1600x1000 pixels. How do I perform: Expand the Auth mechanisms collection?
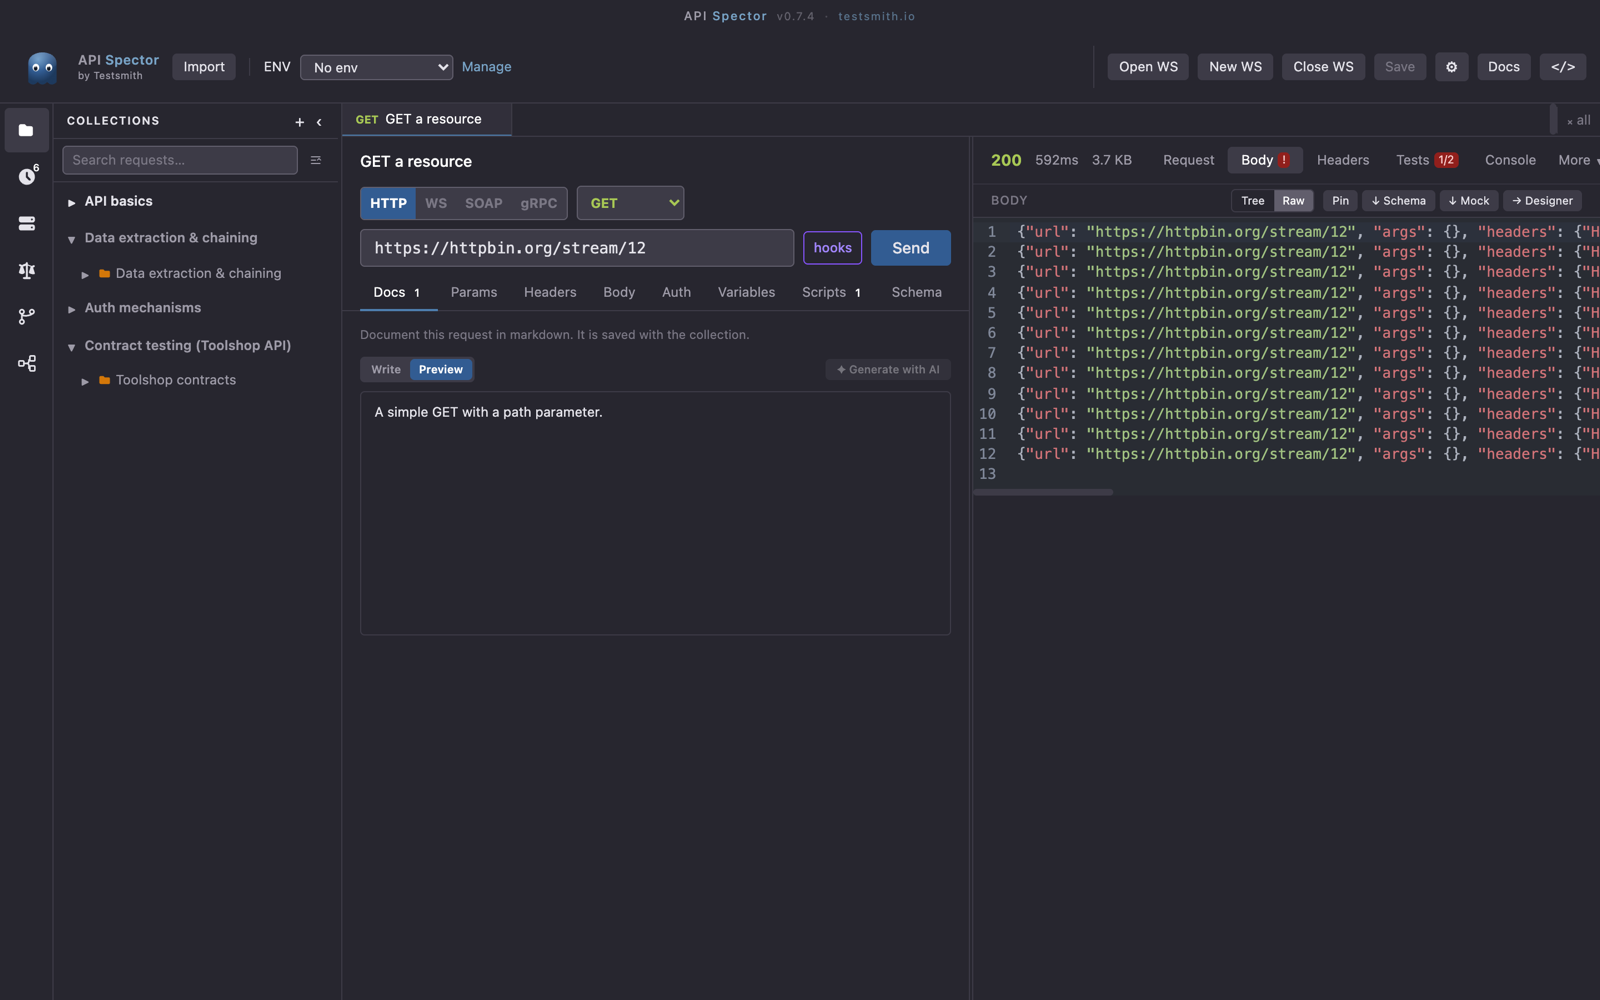coord(72,309)
